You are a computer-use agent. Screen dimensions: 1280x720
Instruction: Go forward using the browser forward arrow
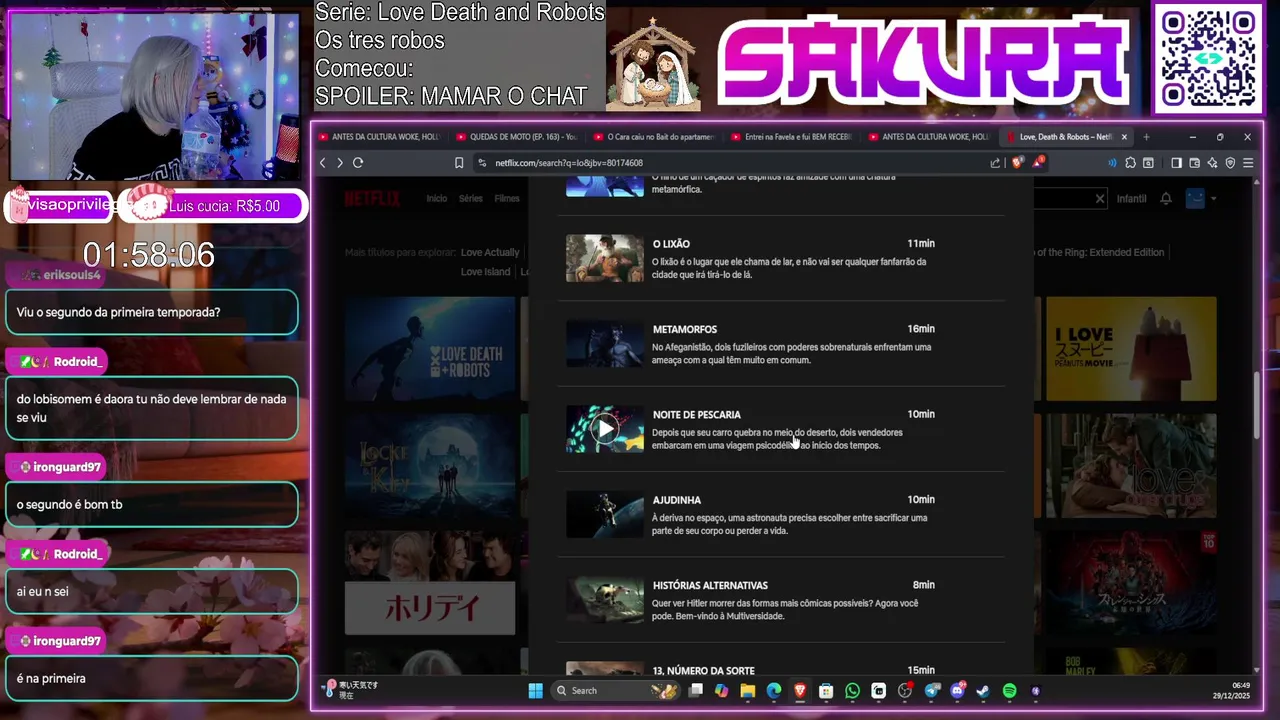(340, 163)
